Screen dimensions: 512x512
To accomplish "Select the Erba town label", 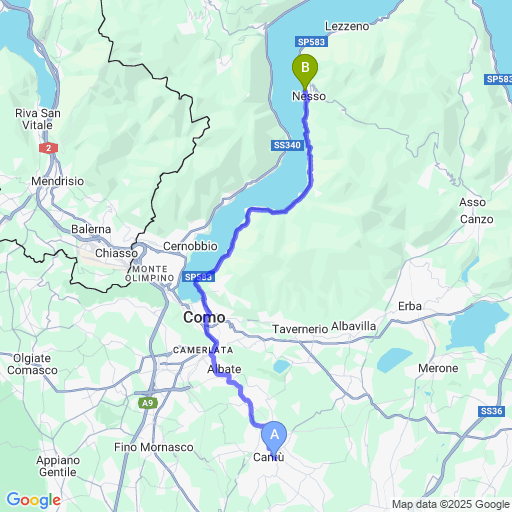I will [x=410, y=306].
